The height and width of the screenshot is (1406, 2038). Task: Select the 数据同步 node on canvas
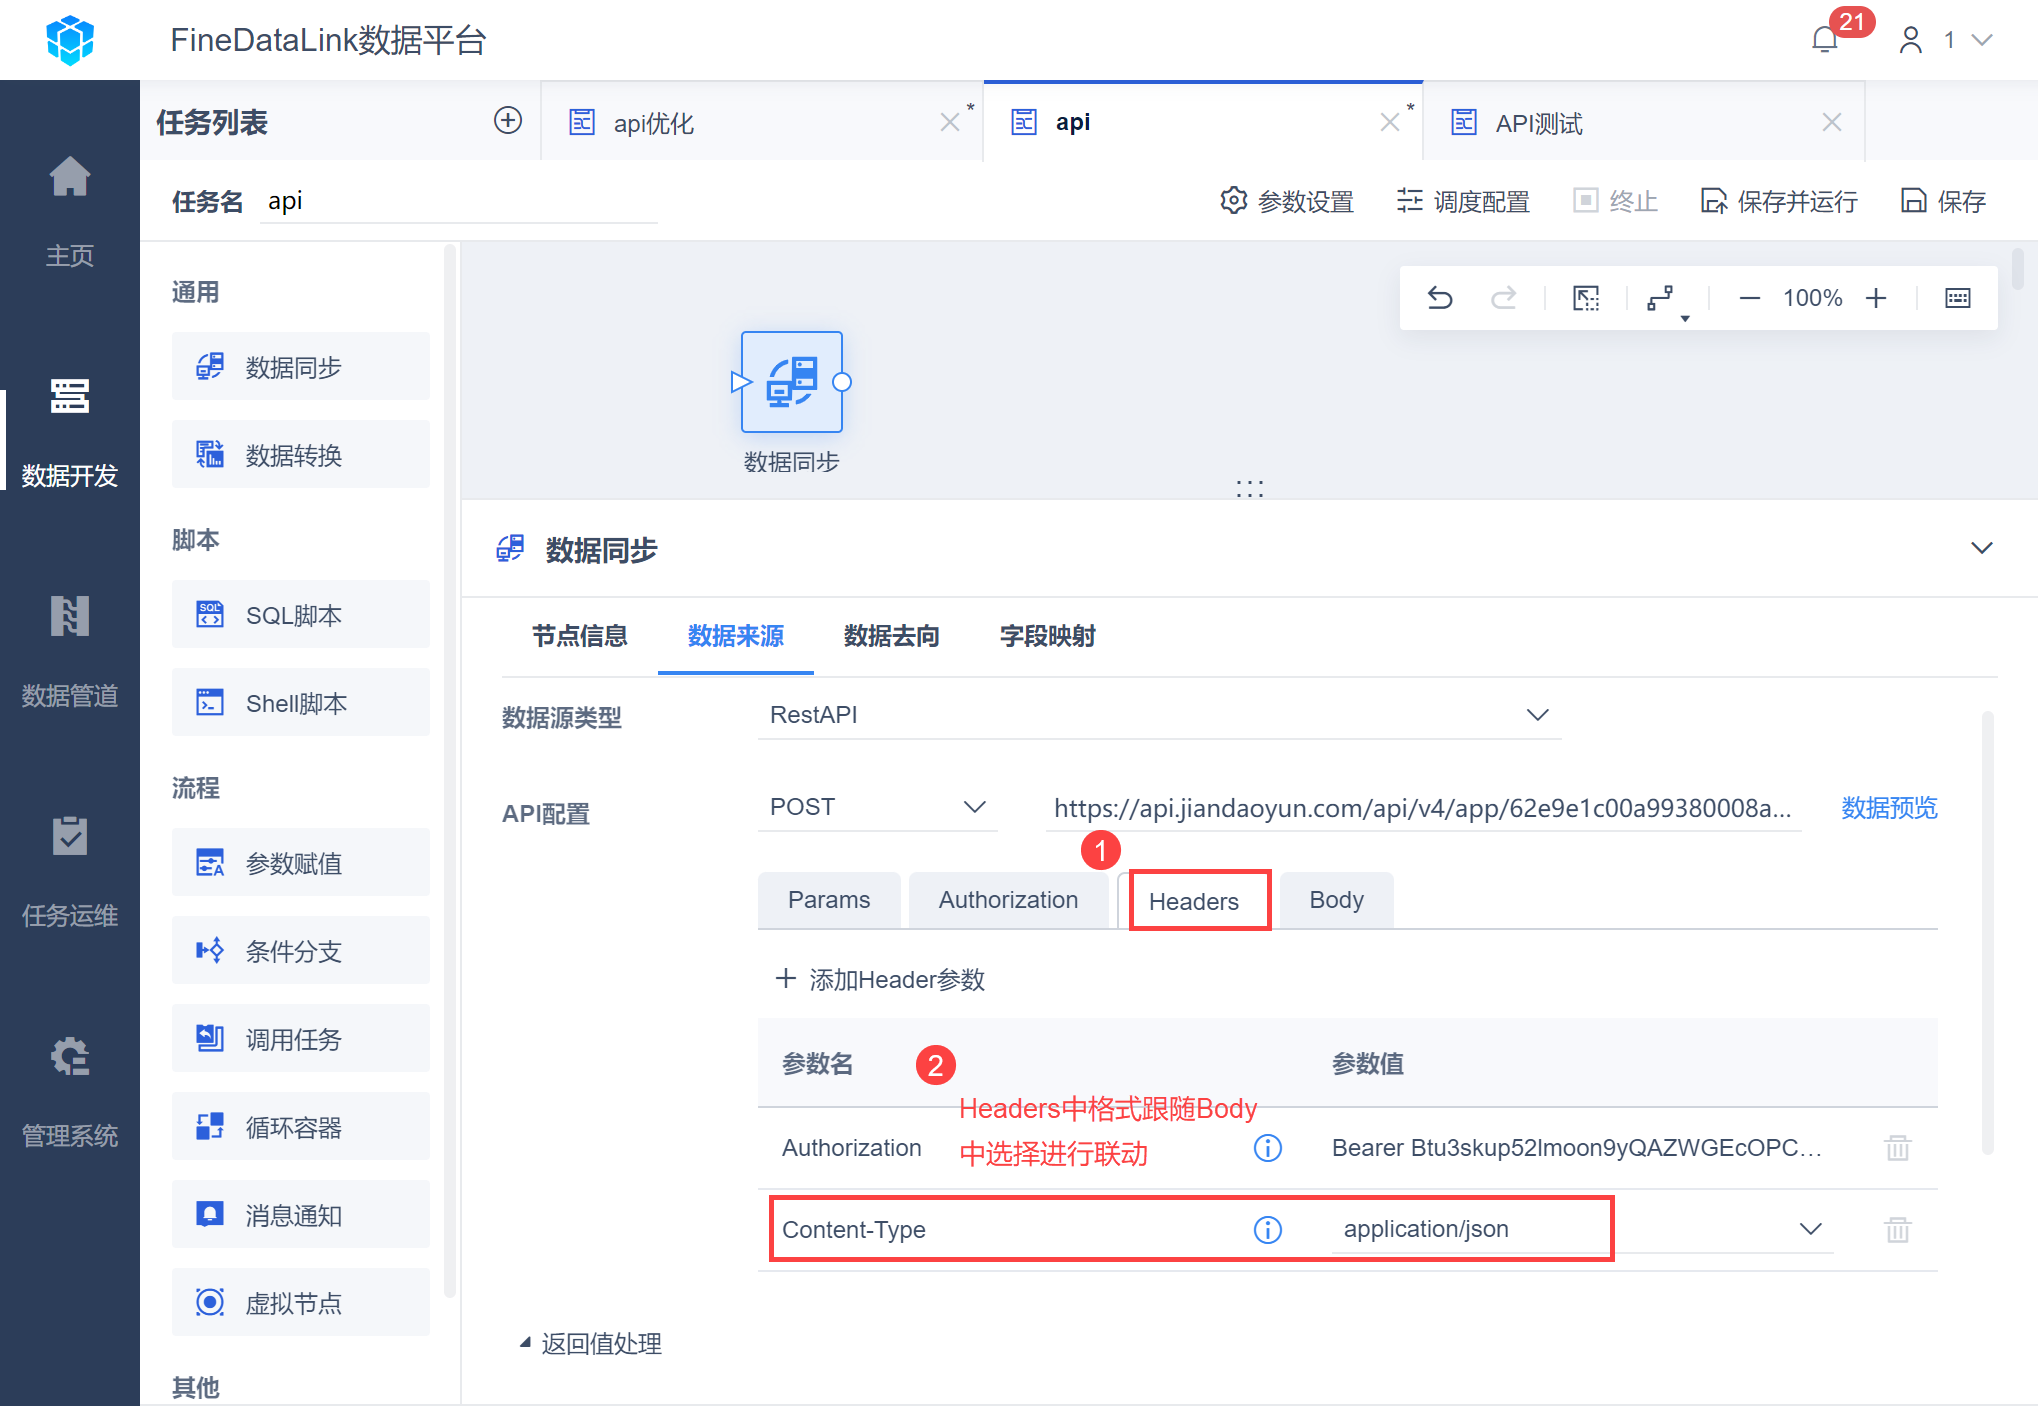791,382
